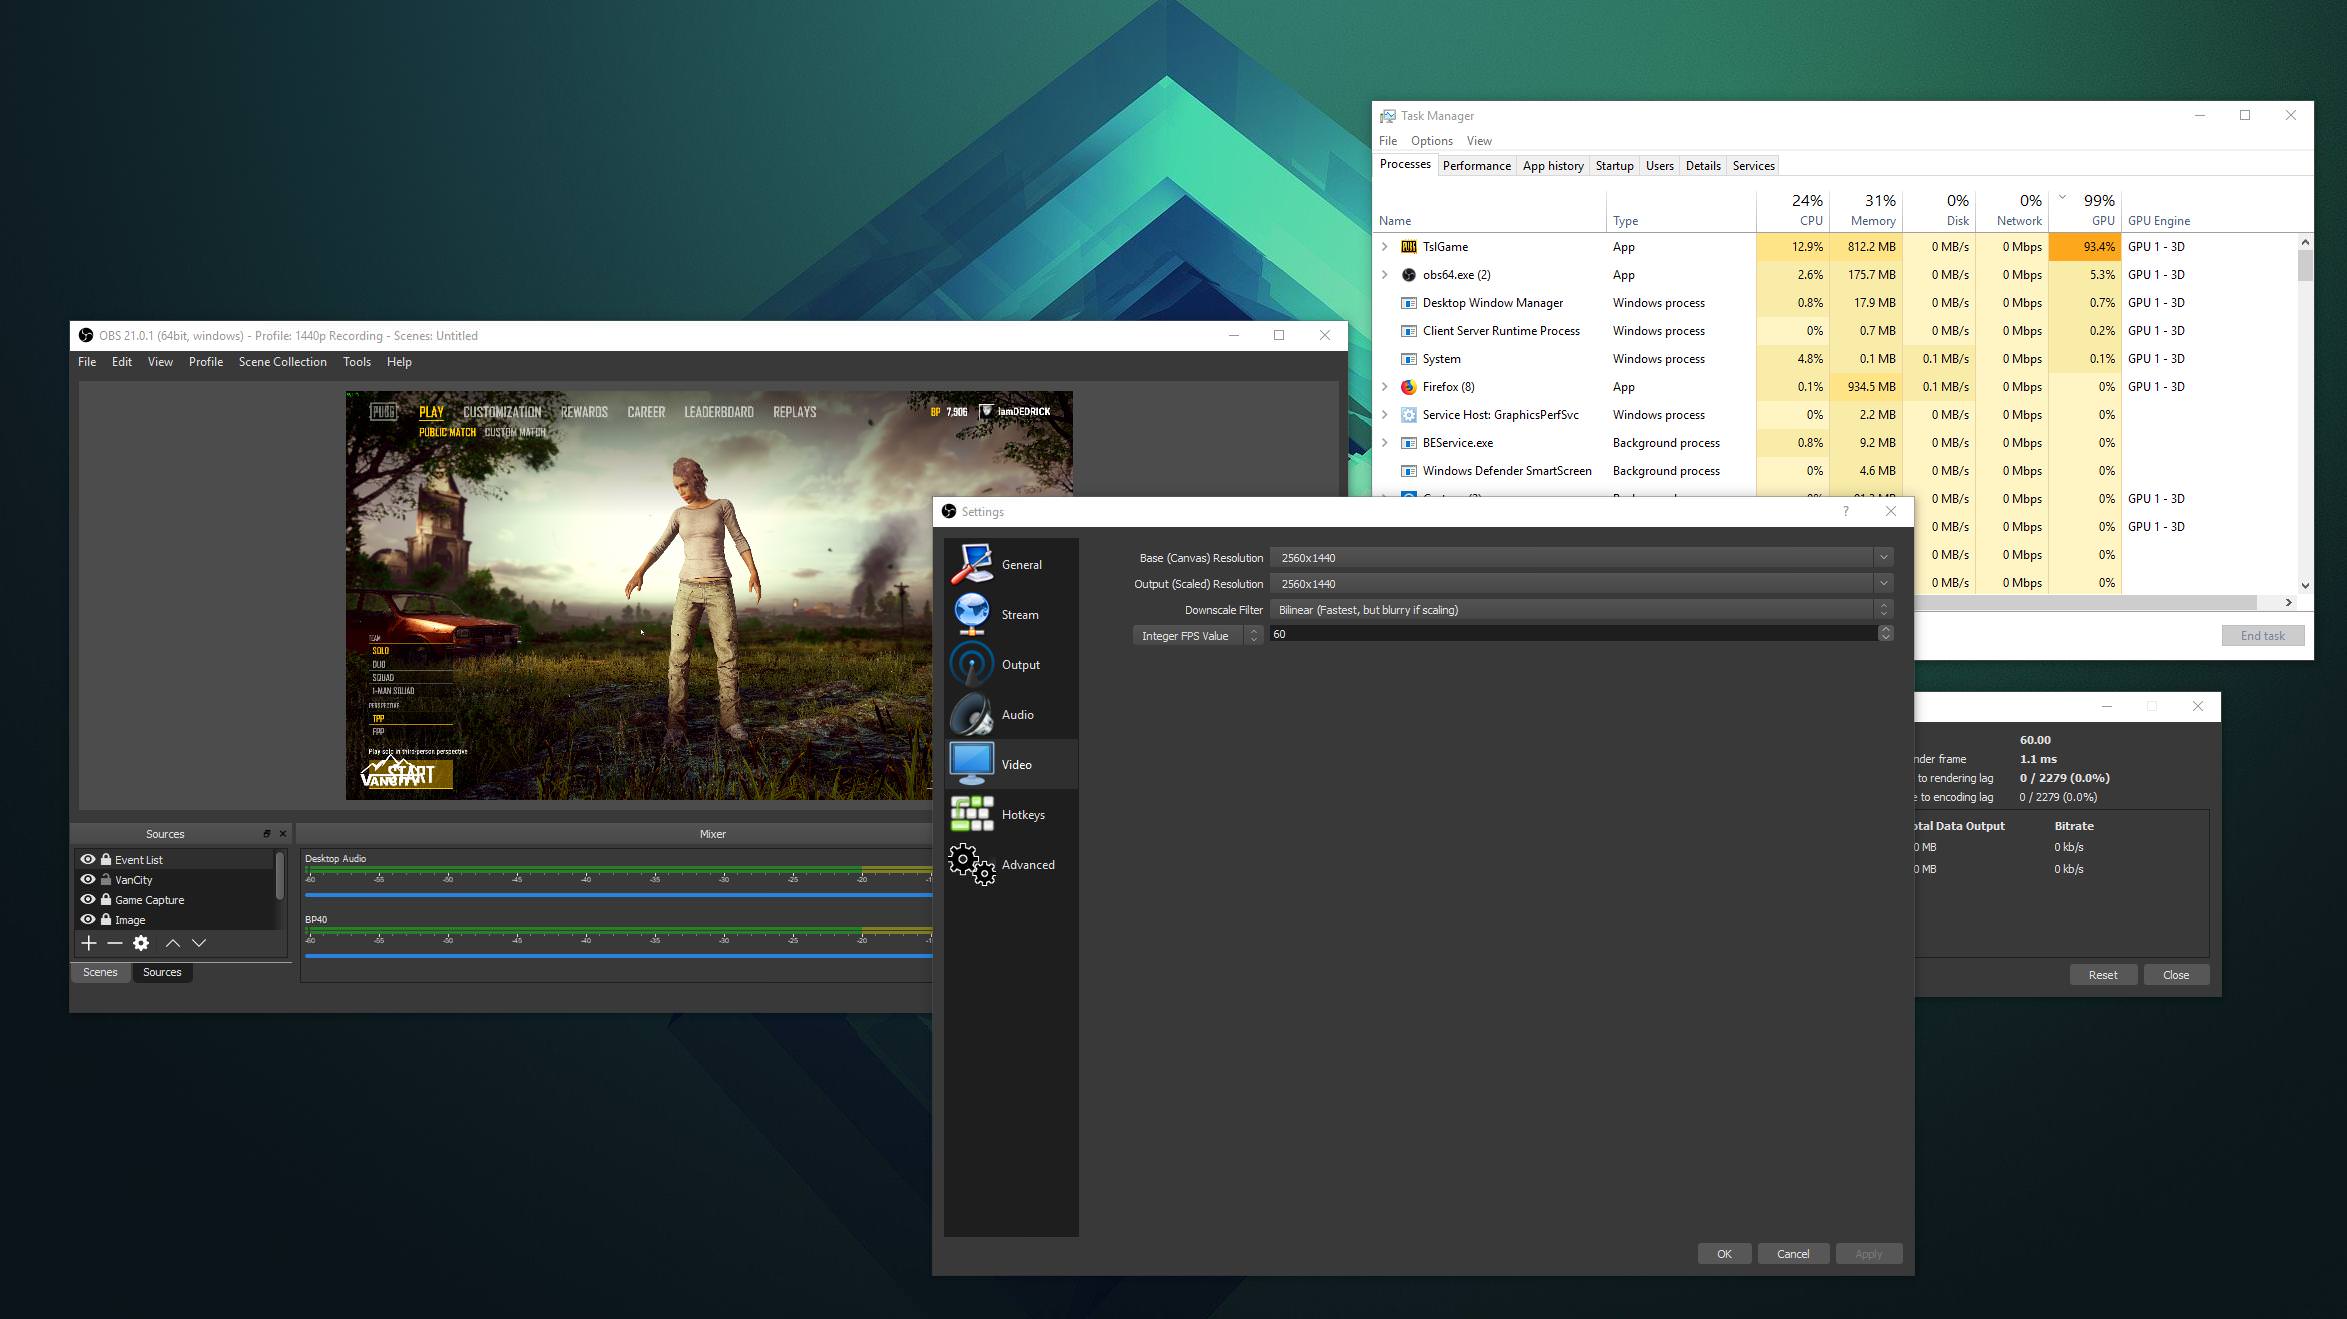The width and height of the screenshot is (2347, 1319).
Task: Click the Firefox process icon
Action: [x=1409, y=386]
